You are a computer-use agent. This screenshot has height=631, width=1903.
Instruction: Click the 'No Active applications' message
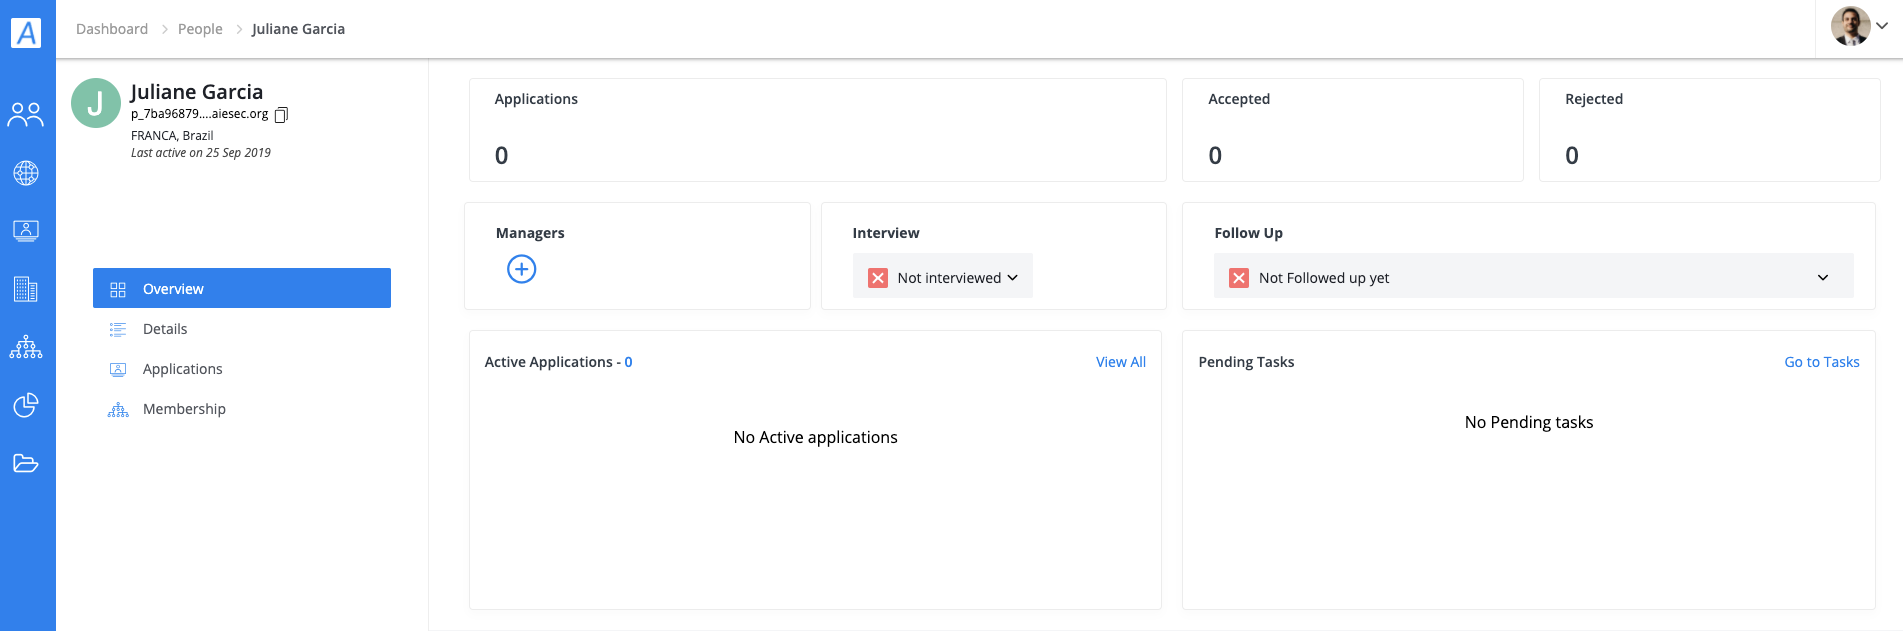816,437
